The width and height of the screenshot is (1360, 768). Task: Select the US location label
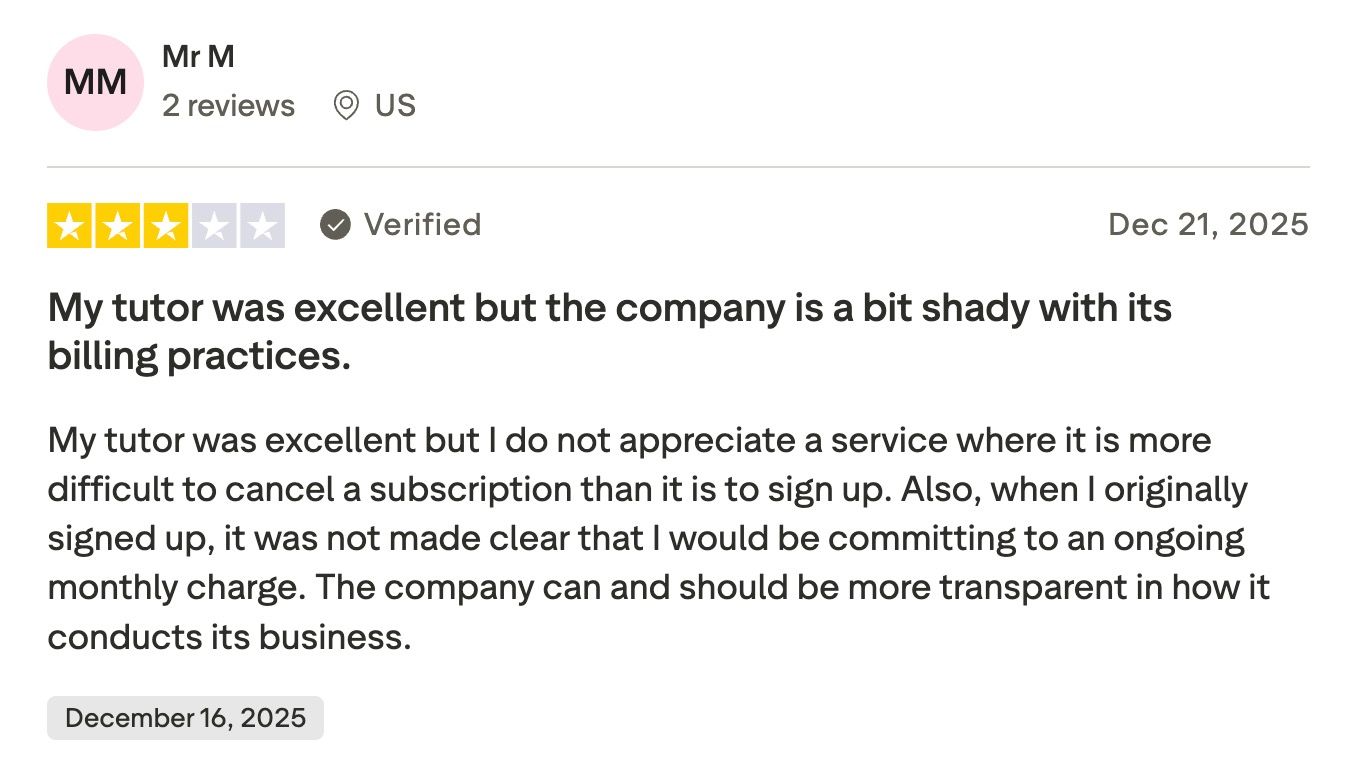[x=395, y=105]
